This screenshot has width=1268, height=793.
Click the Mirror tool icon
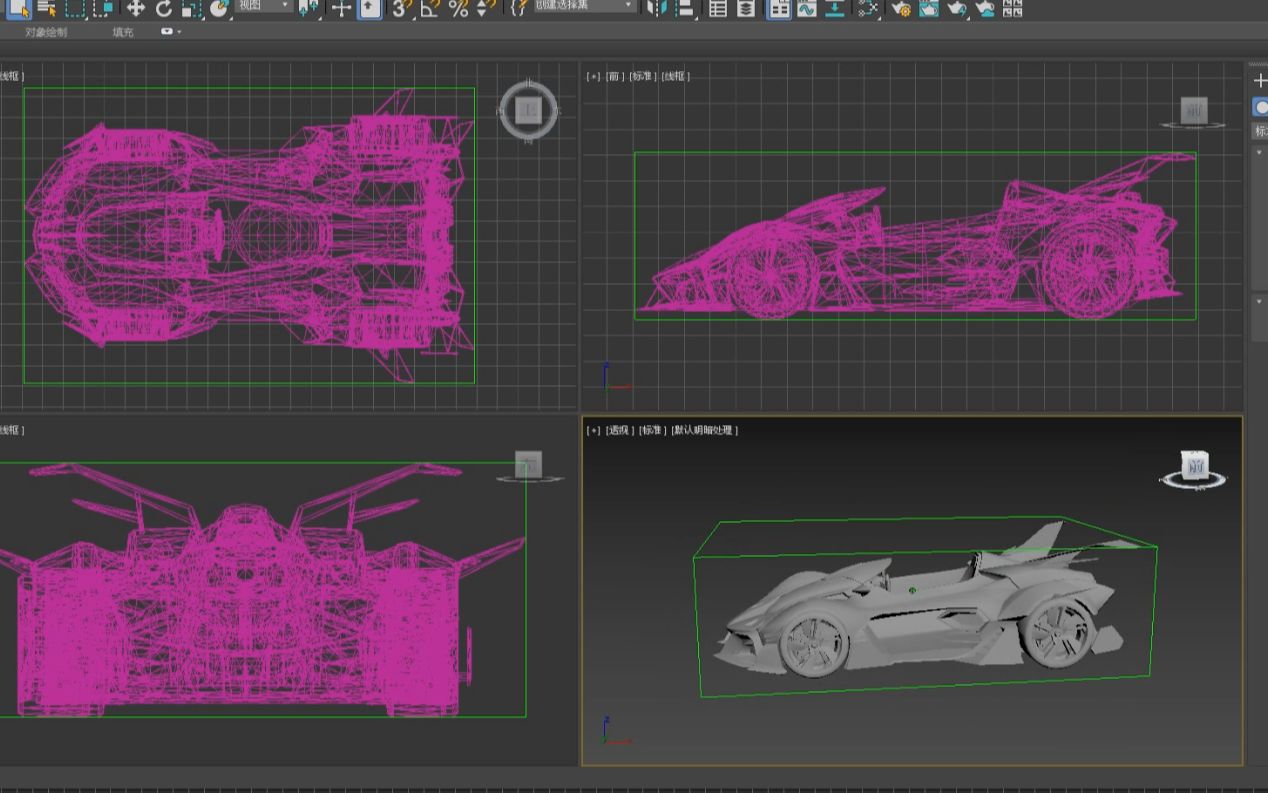656,8
